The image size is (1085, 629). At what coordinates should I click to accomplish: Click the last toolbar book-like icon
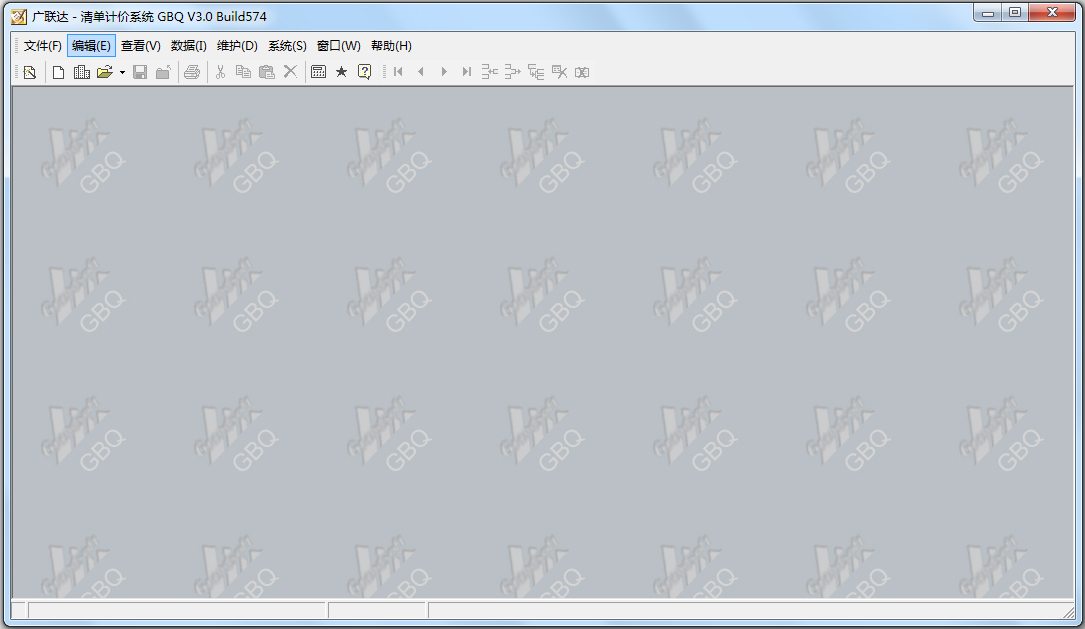pos(582,72)
